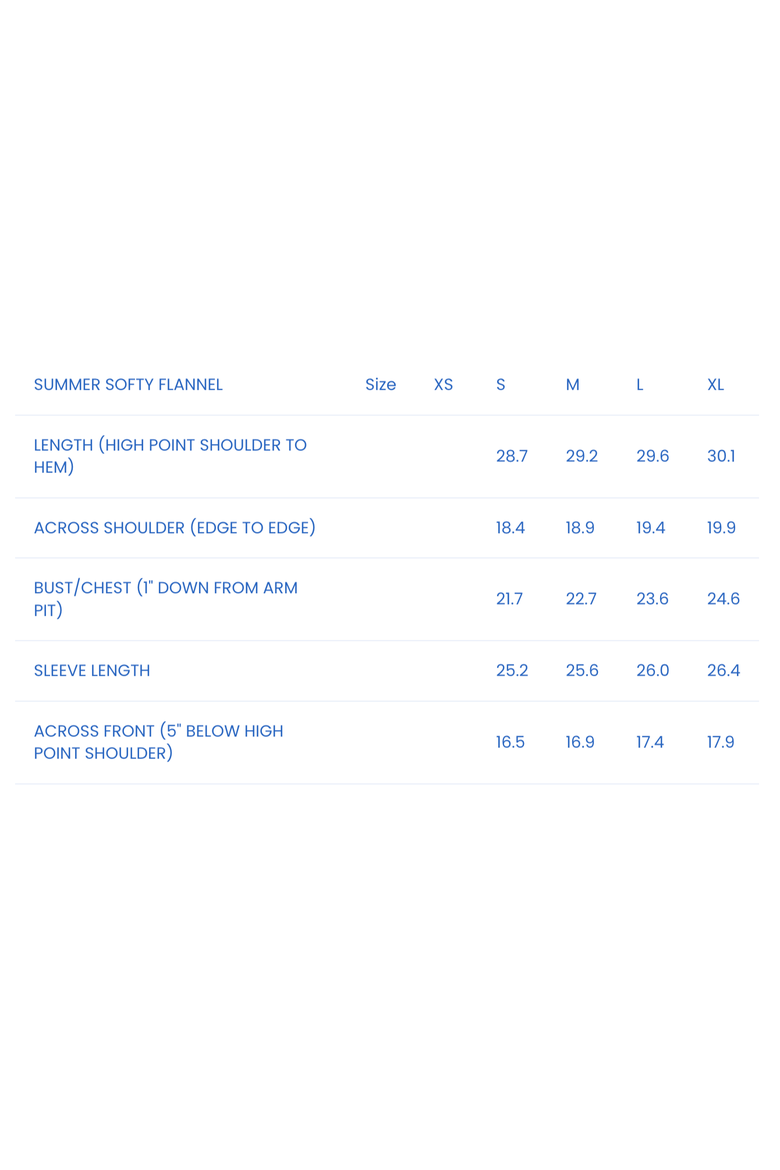Click the 25.2 sleeve length value for S
780x1170 pixels.
pos(512,670)
